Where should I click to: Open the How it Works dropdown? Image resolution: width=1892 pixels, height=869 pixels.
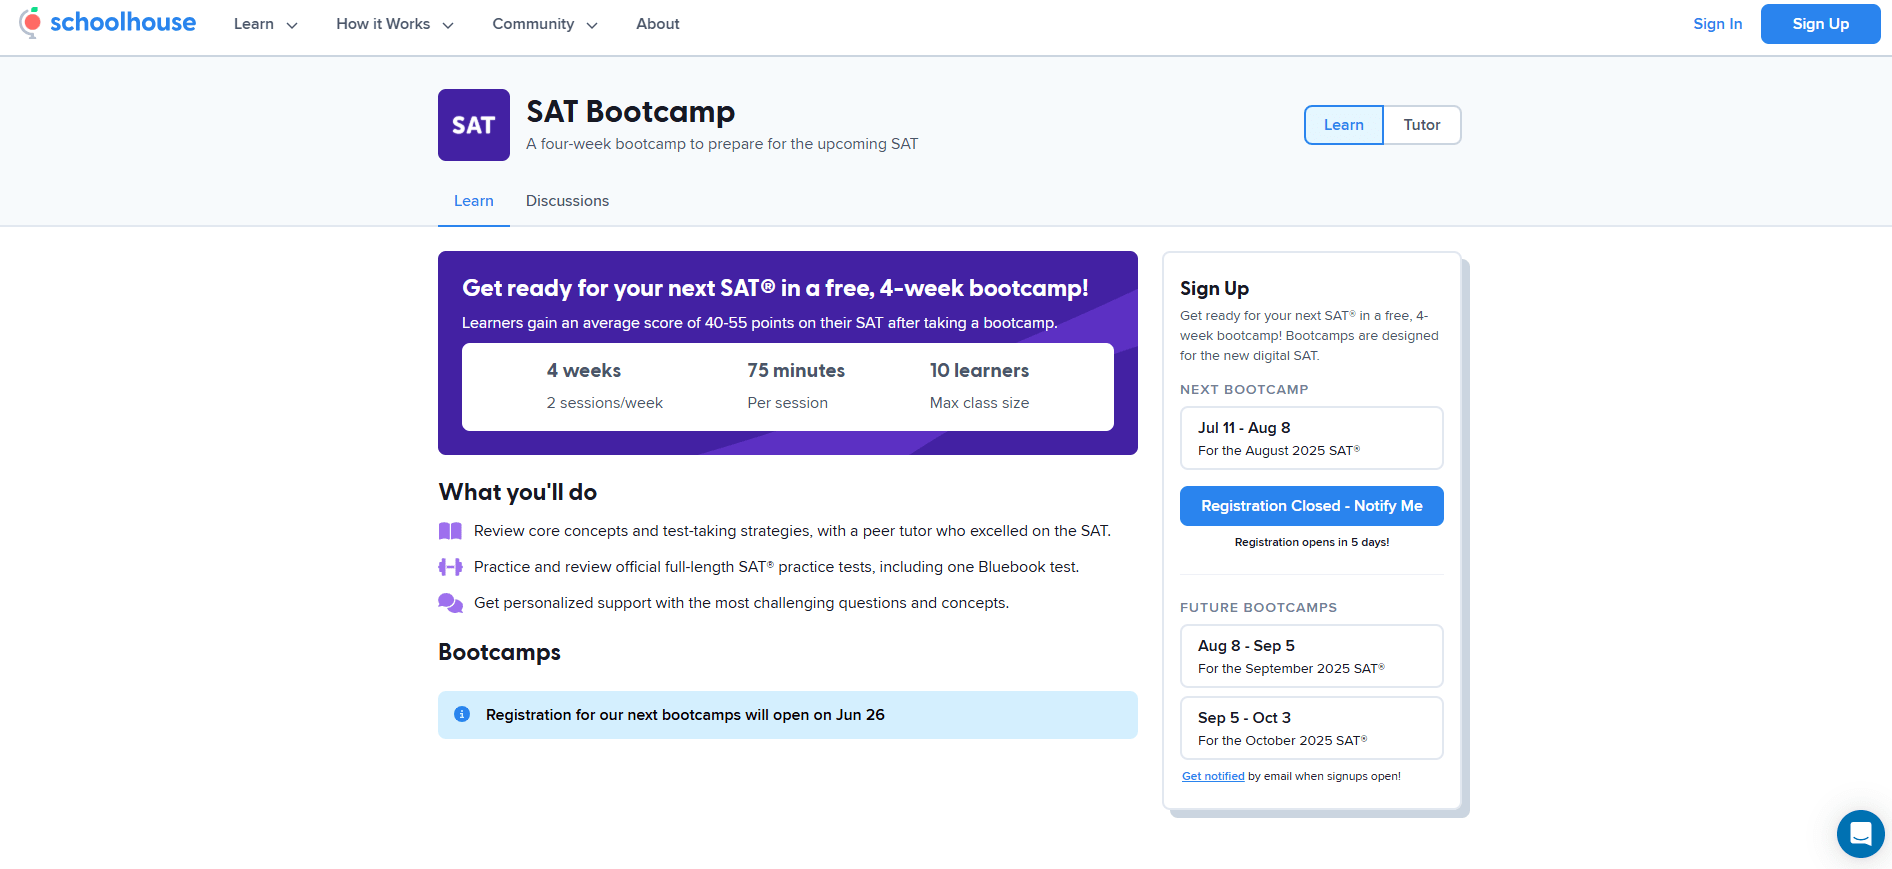tap(394, 24)
